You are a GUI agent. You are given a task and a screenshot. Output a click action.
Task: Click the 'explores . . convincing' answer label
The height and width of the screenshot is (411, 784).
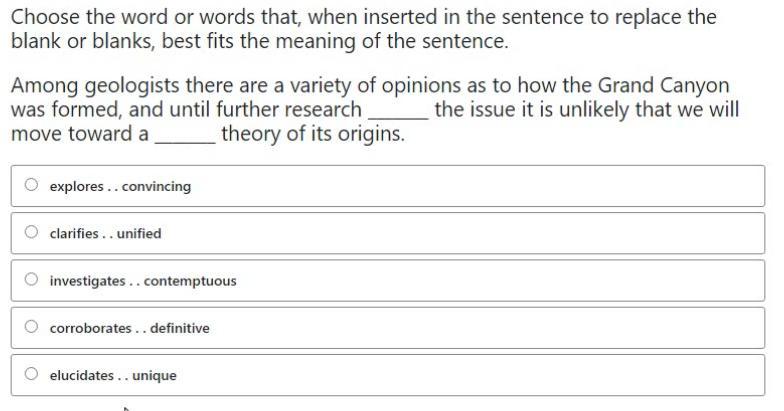[x=120, y=186]
